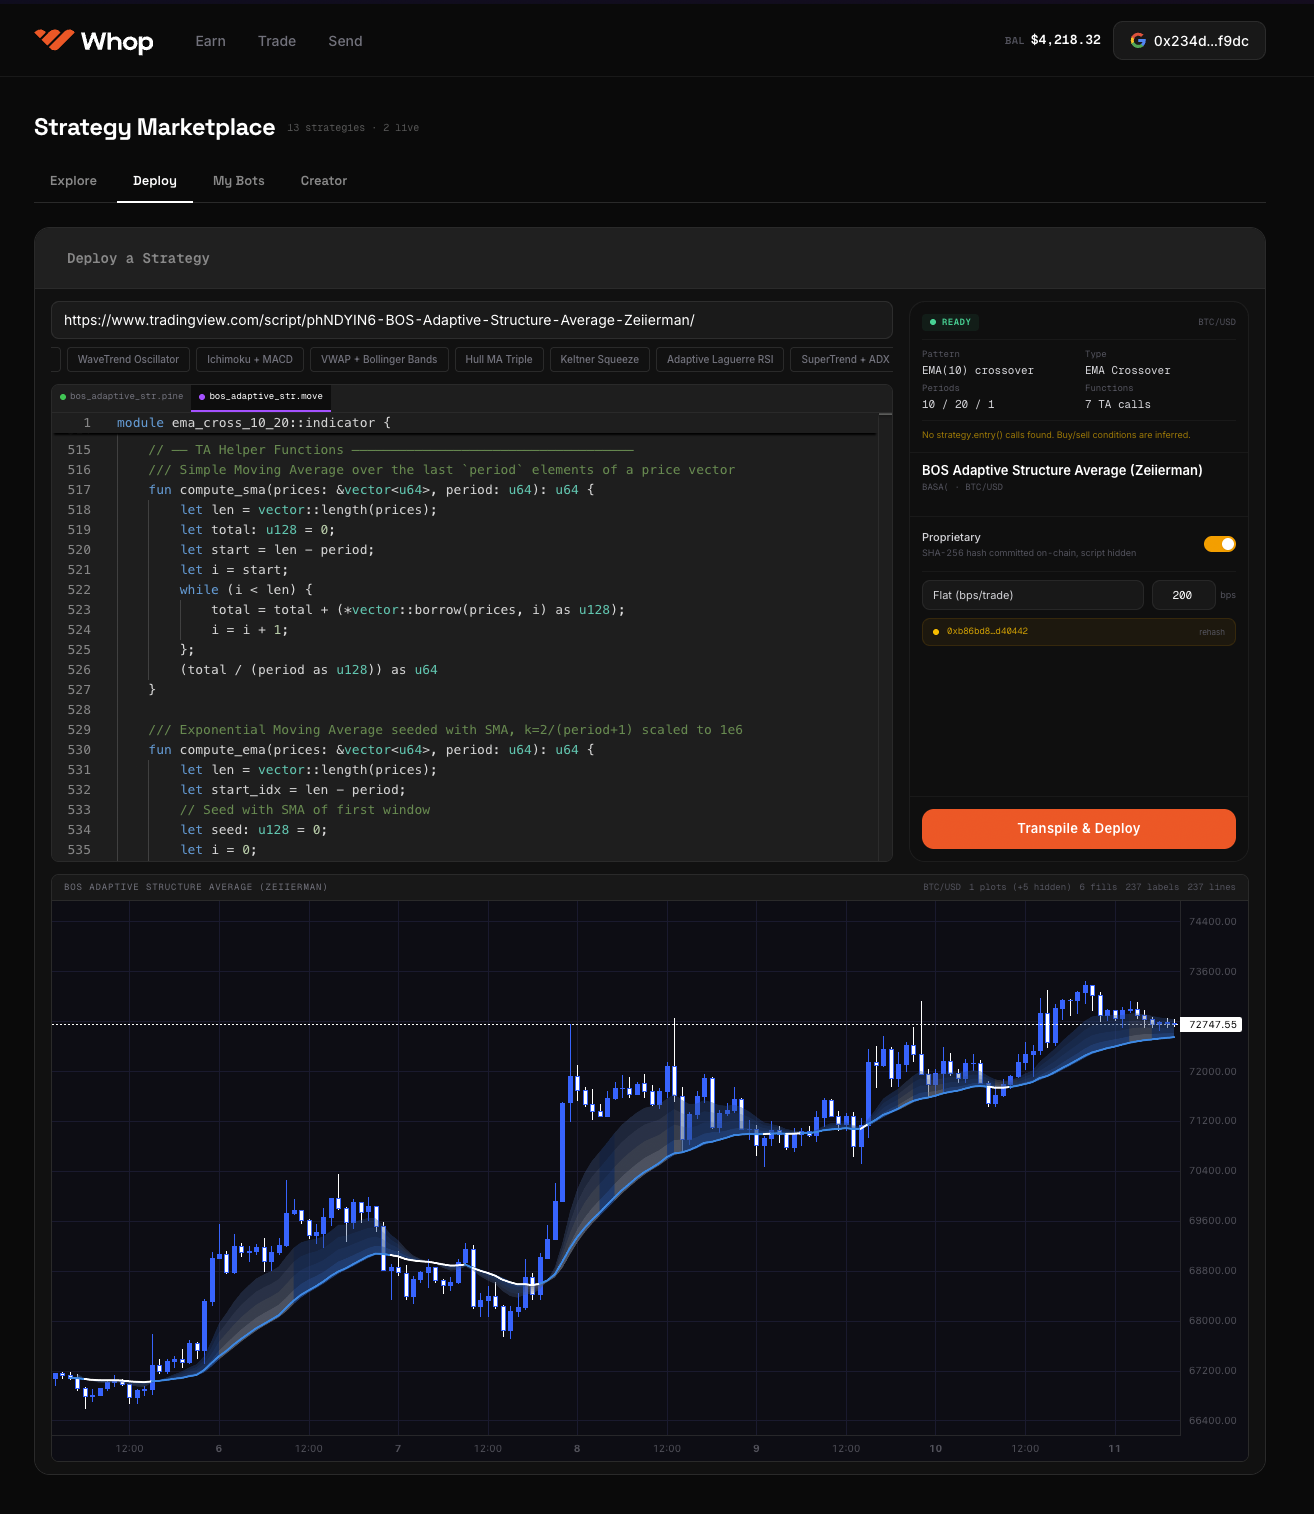Toggle the Proprietary switch off
The width and height of the screenshot is (1314, 1514).
coord(1220,544)
